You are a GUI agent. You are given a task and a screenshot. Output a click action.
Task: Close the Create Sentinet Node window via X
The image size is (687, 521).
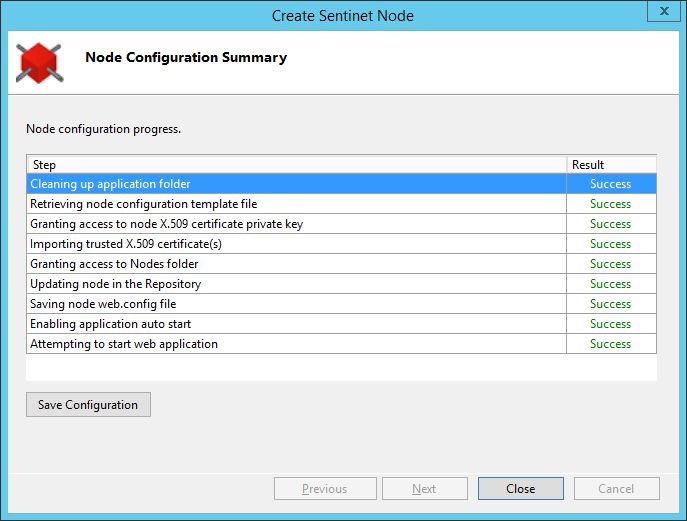664,11
